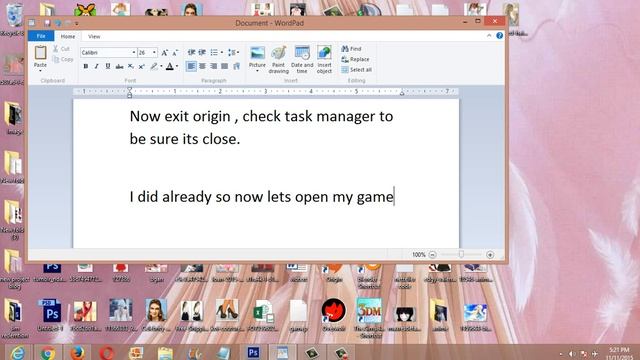Insert Date and time
The image size is (640, 360).
[x=302, y=59]
